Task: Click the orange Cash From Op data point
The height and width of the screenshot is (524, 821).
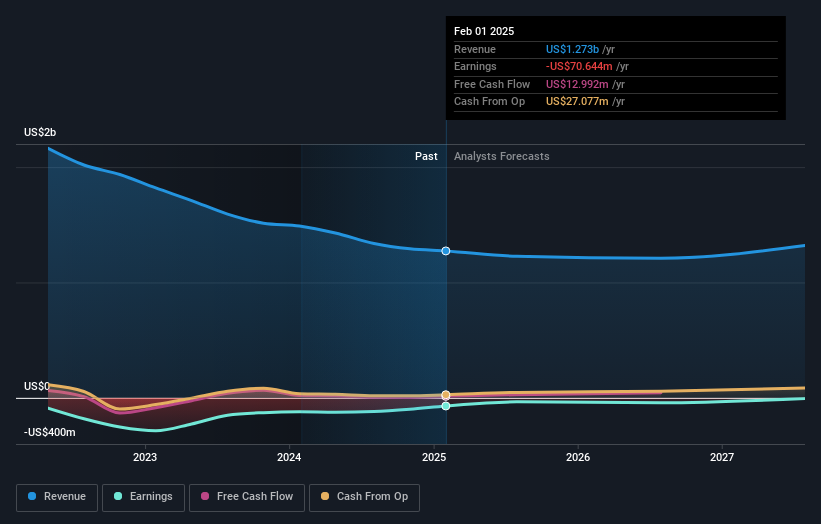Action: [x=446, y=395]
